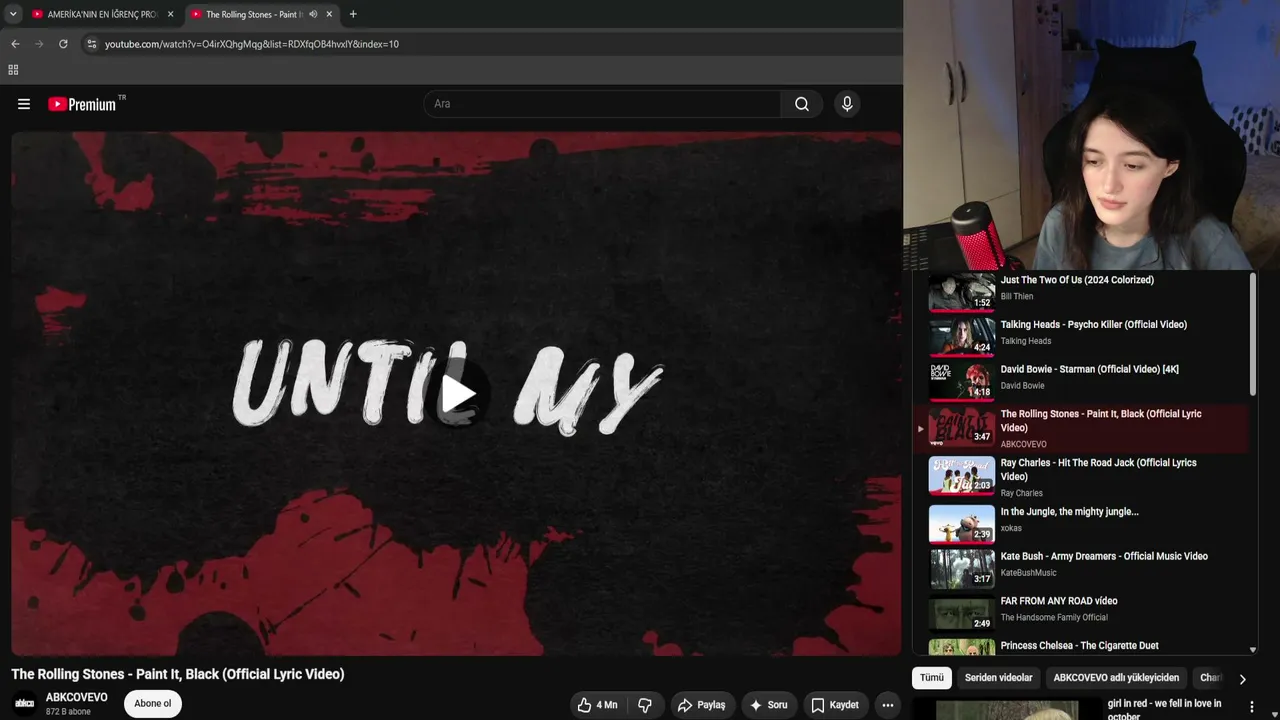Open the Soru ask button
The height and width of the screenshot is (720, 1280).
(x=768, y=705)
